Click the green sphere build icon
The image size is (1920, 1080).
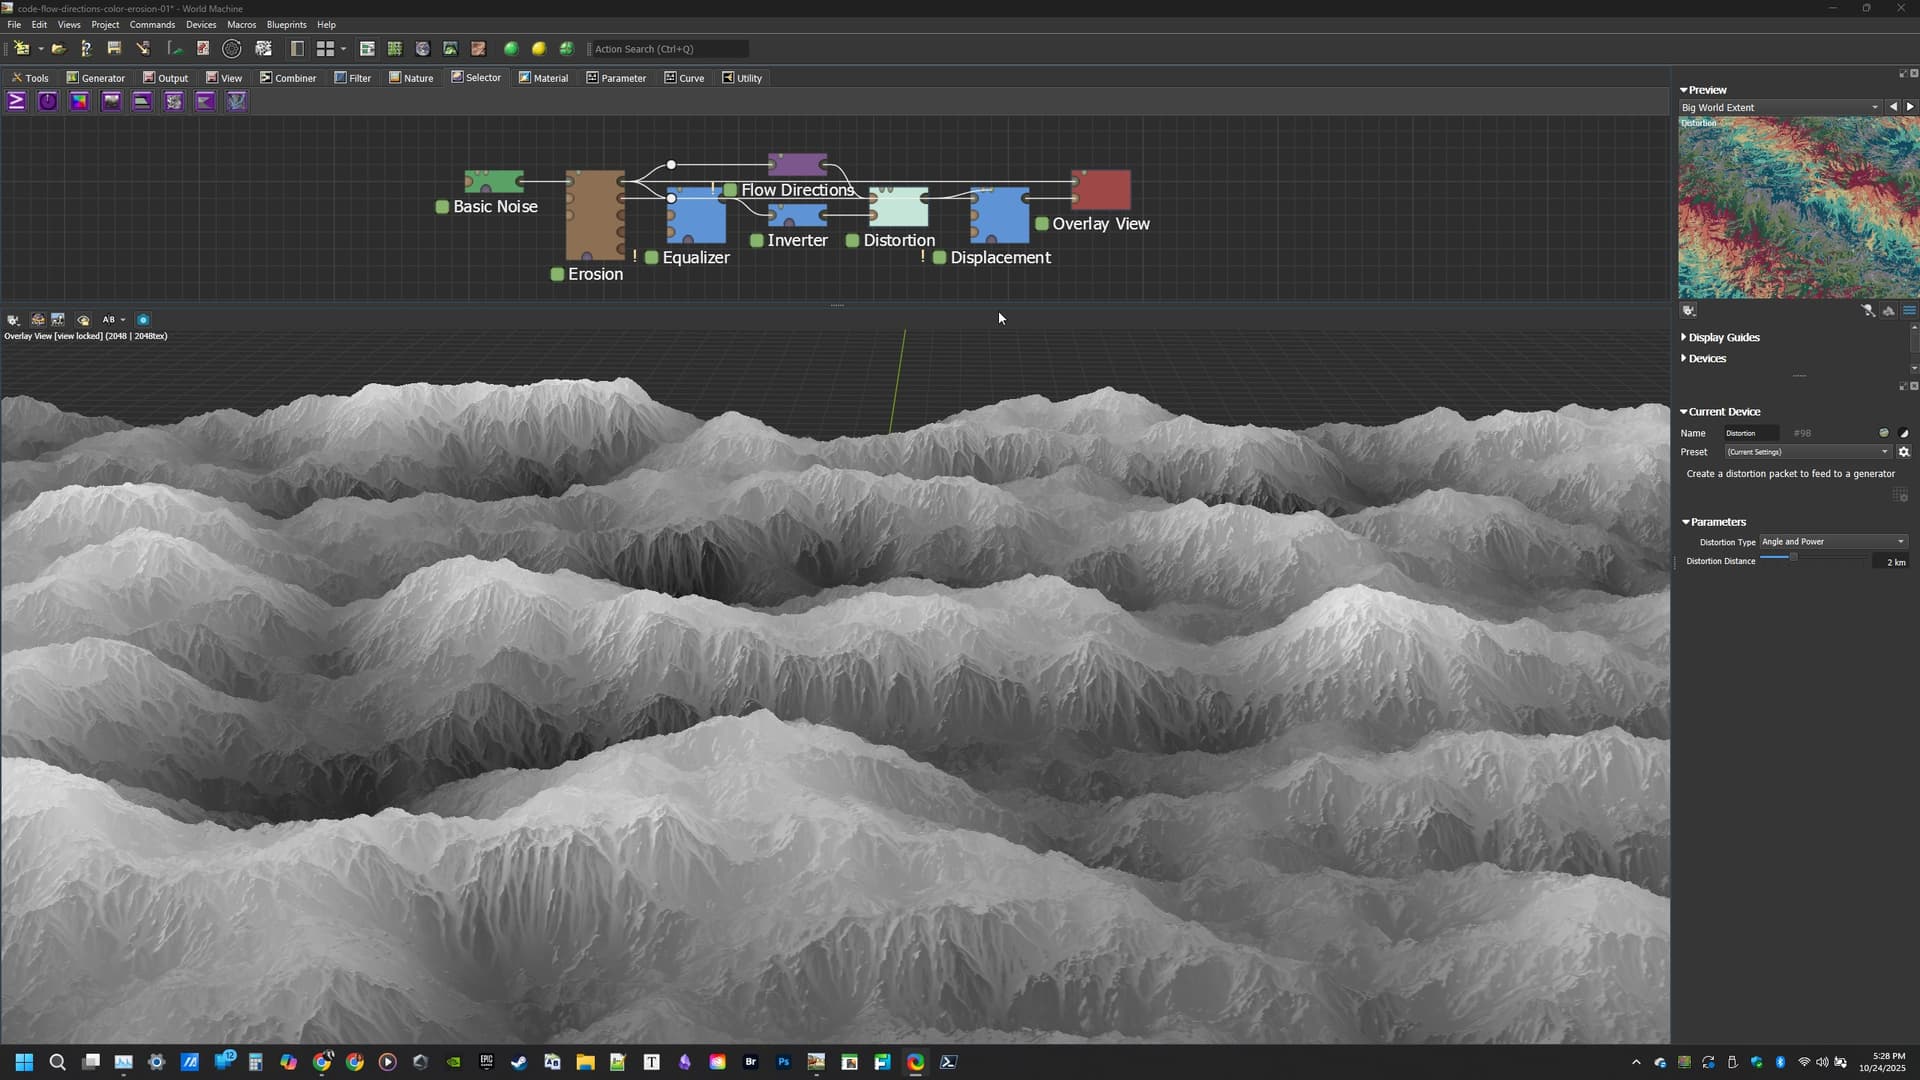511,48
